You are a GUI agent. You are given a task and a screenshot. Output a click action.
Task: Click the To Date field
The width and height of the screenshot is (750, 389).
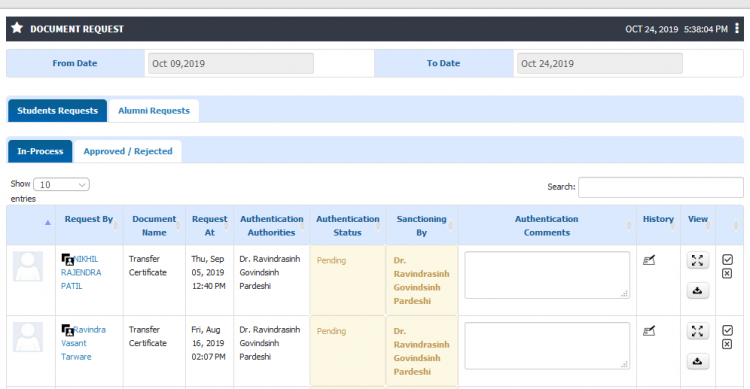(x=600, y=64)
